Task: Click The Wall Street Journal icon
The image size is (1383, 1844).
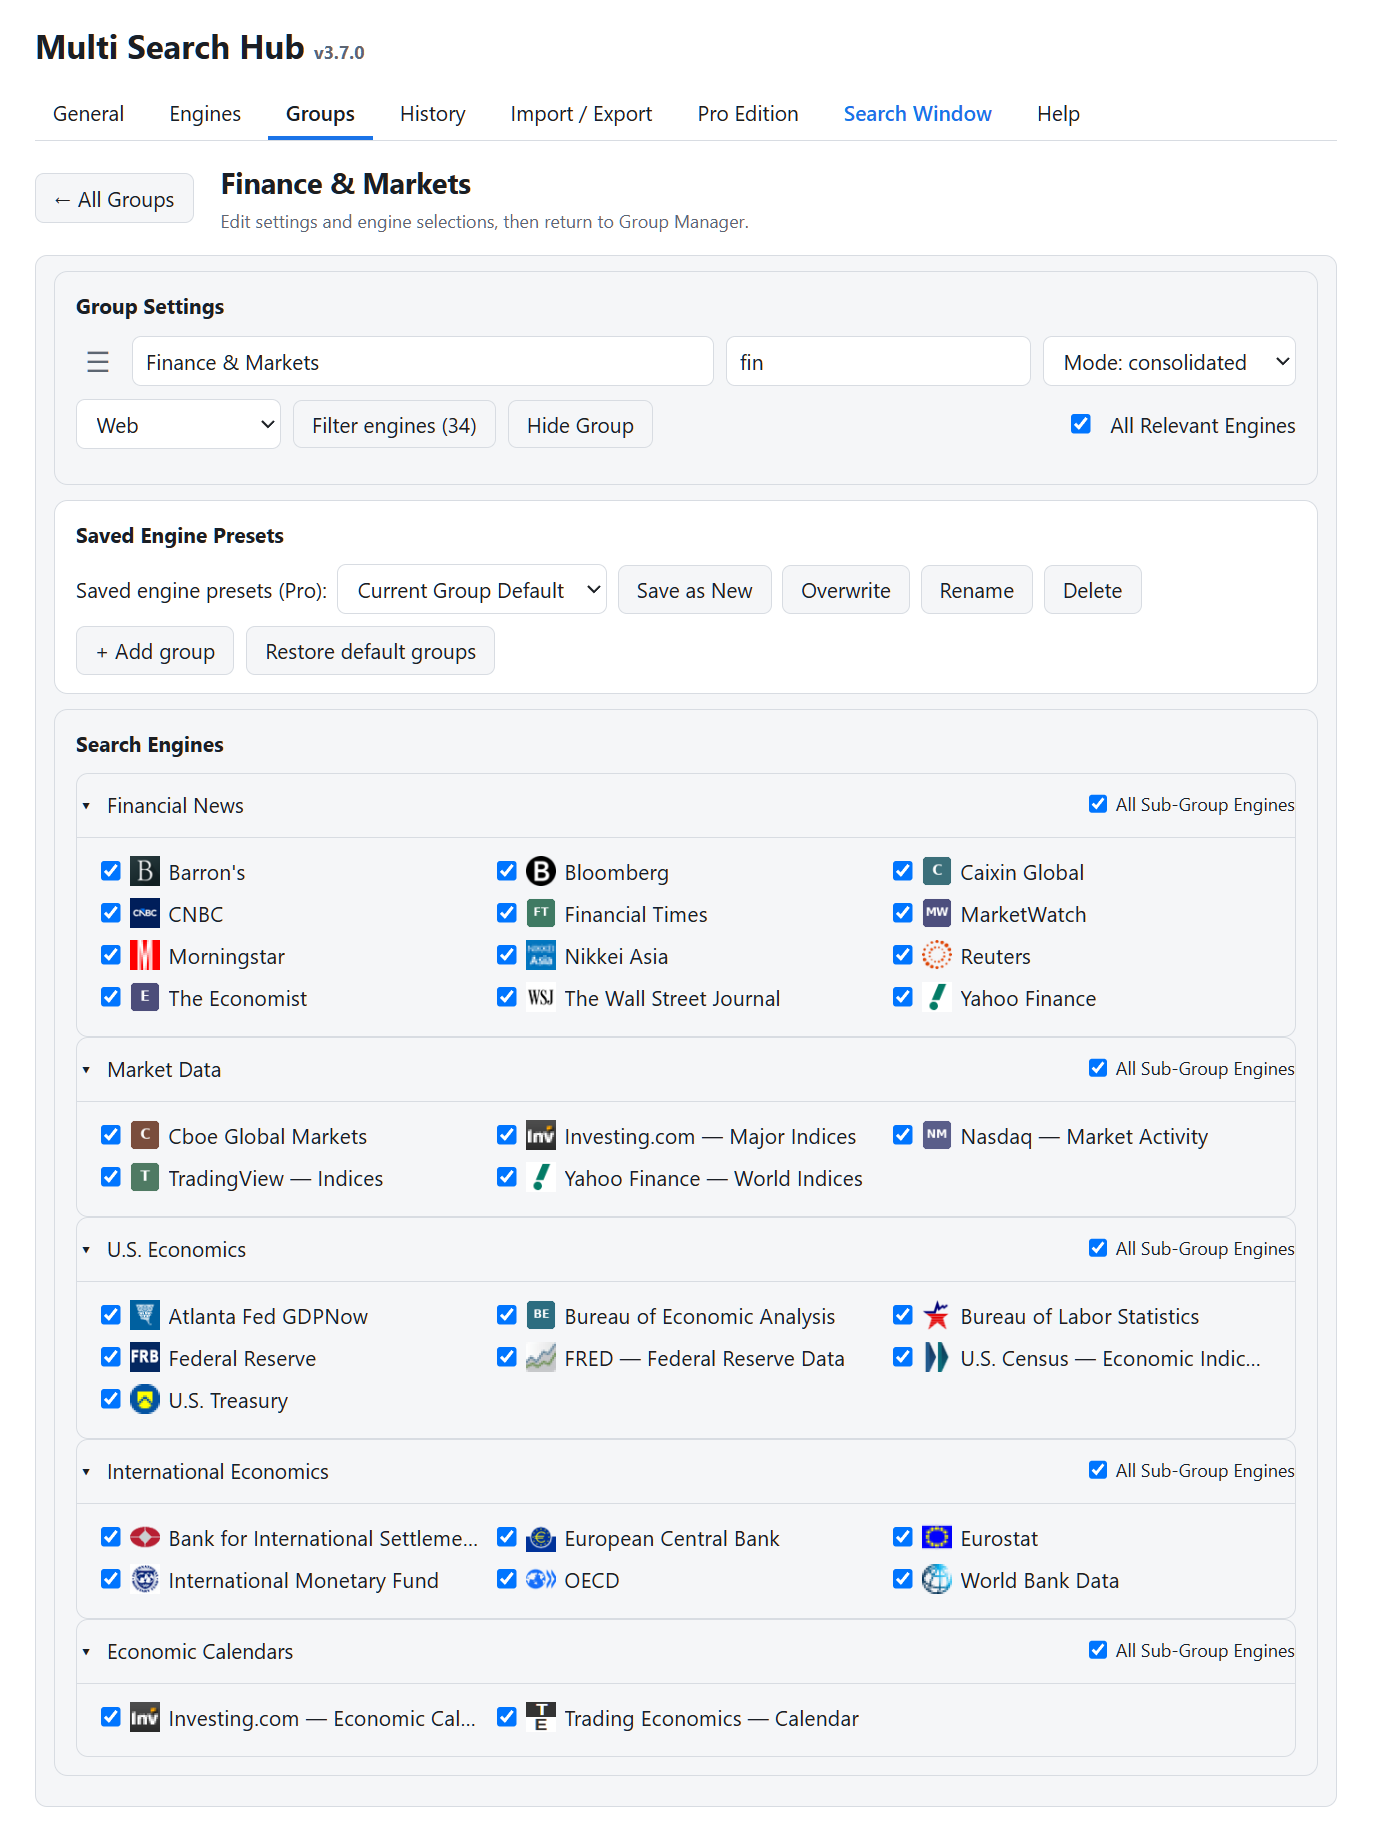Action: point(541,998)
